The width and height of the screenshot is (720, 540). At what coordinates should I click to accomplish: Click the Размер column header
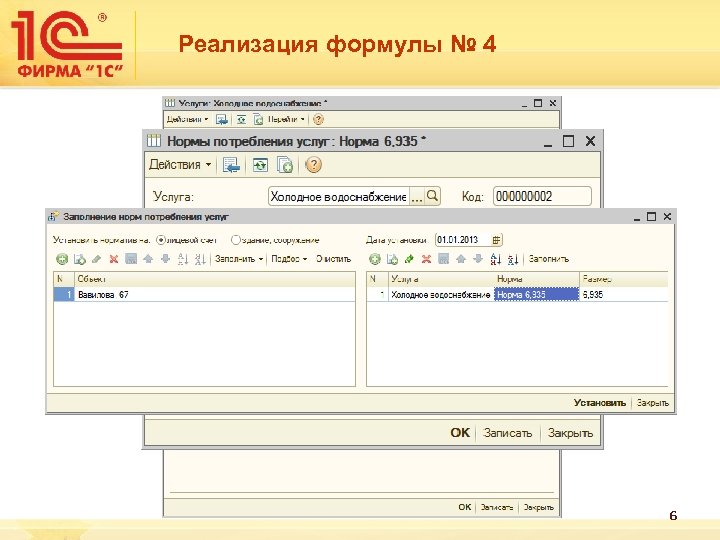[x=624, y=279]
